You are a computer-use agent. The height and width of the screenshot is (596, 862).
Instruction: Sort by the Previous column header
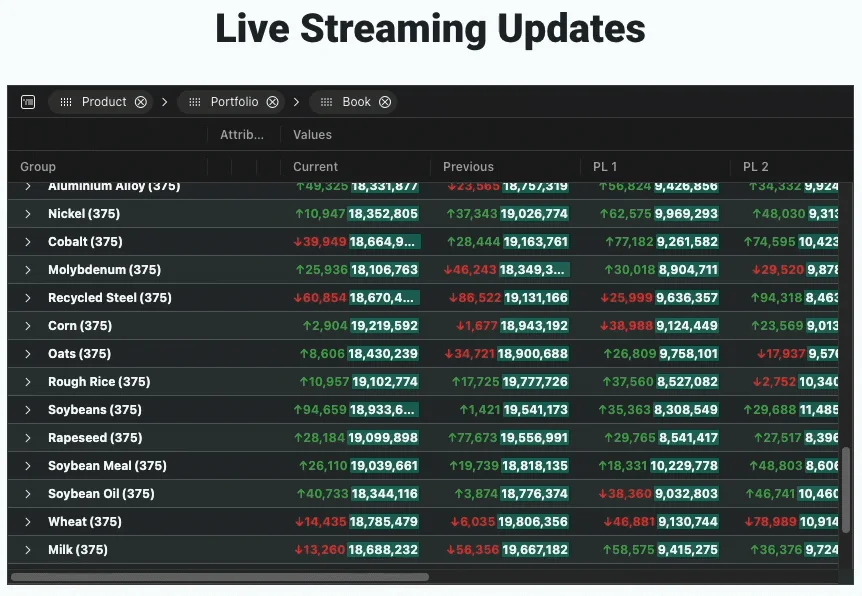tap(468, 167)
